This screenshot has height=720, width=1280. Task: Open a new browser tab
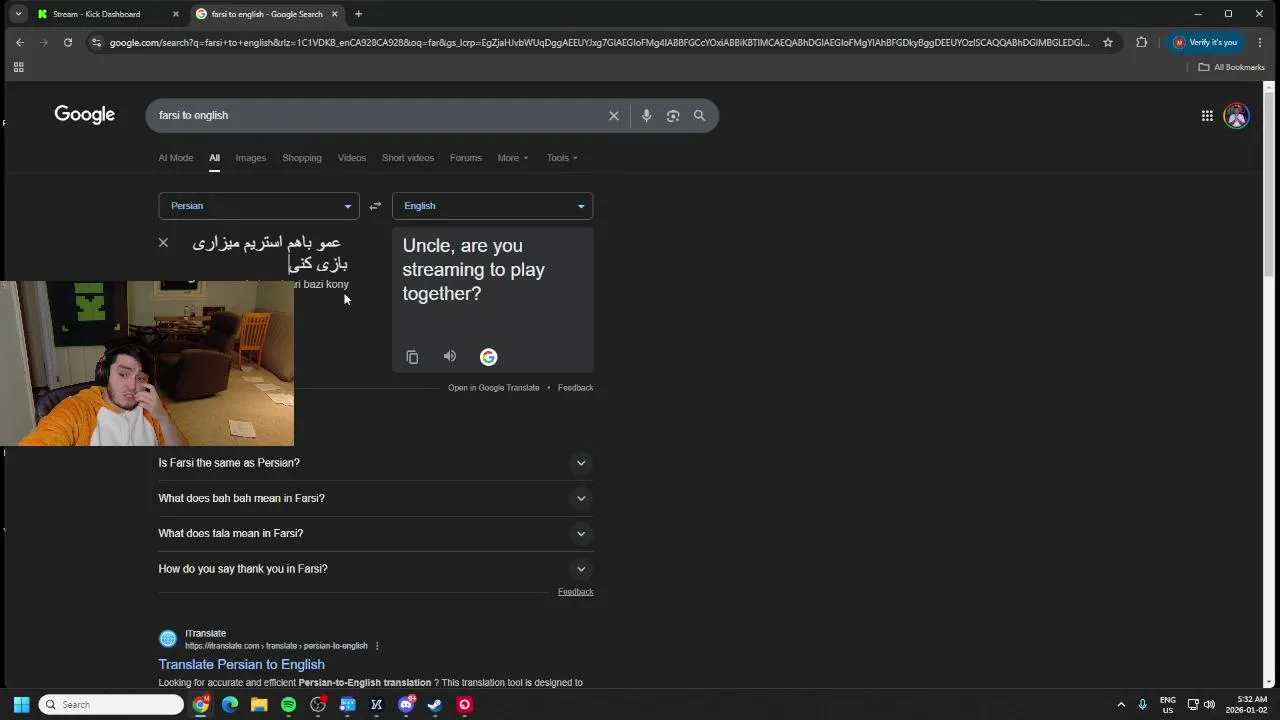[x=358, y=14]
